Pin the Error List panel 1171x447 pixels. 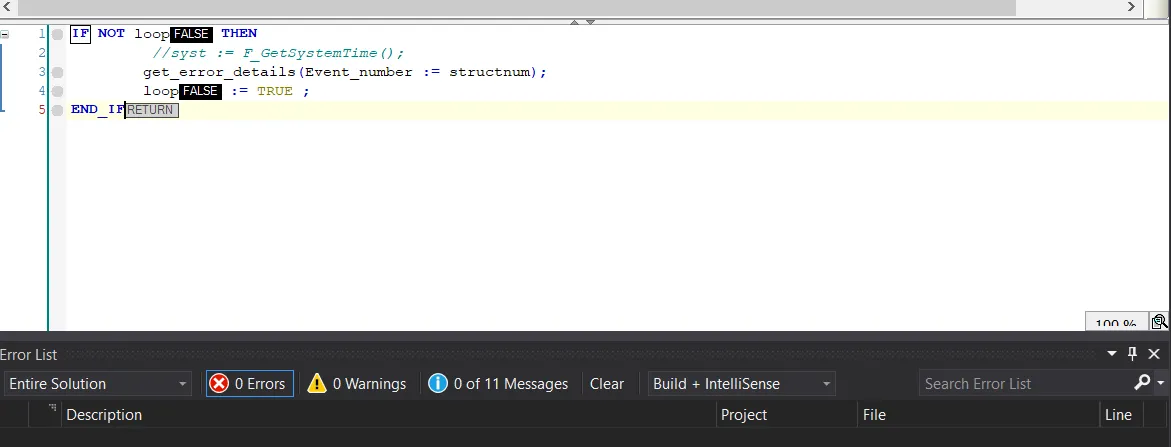click(1133, 354)
